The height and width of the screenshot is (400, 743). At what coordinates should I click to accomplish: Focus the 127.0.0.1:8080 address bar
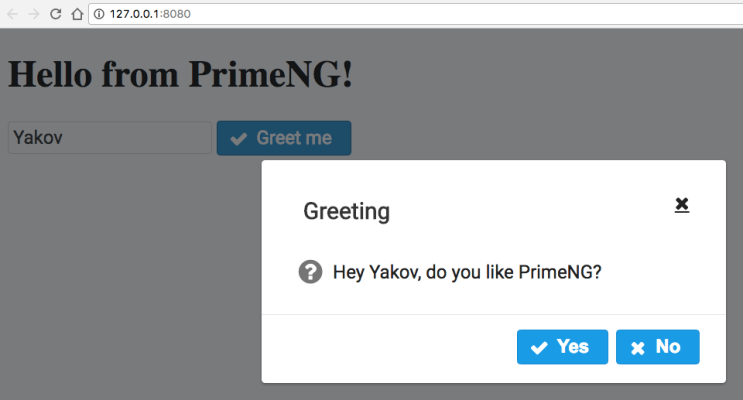point(400,14)
